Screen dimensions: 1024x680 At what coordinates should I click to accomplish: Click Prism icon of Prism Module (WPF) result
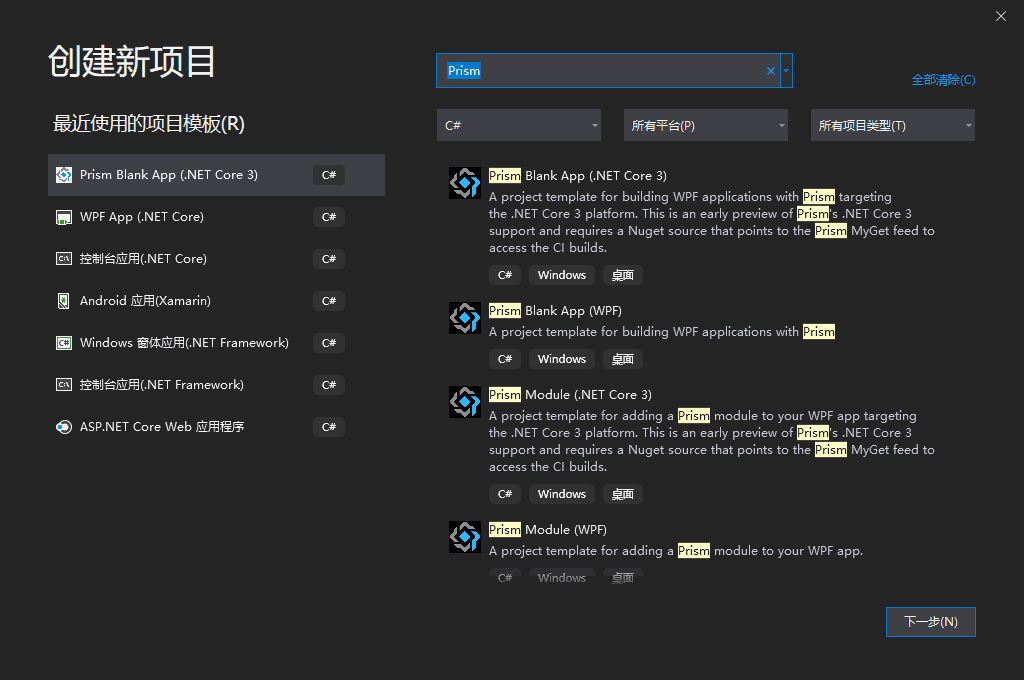465,537
